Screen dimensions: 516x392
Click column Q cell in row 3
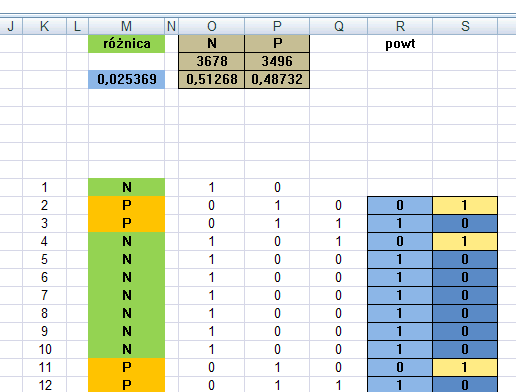pos(338,223)
